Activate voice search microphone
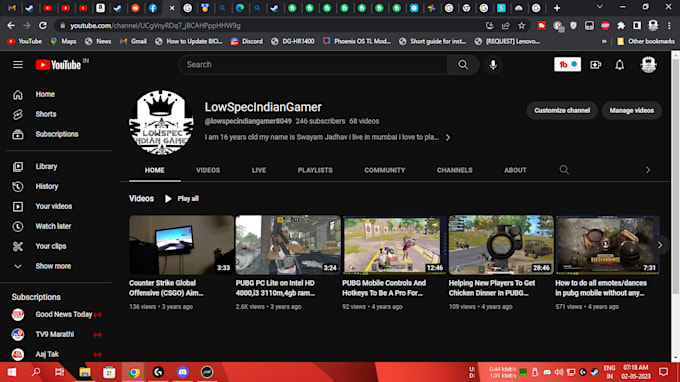 [493, 65]
